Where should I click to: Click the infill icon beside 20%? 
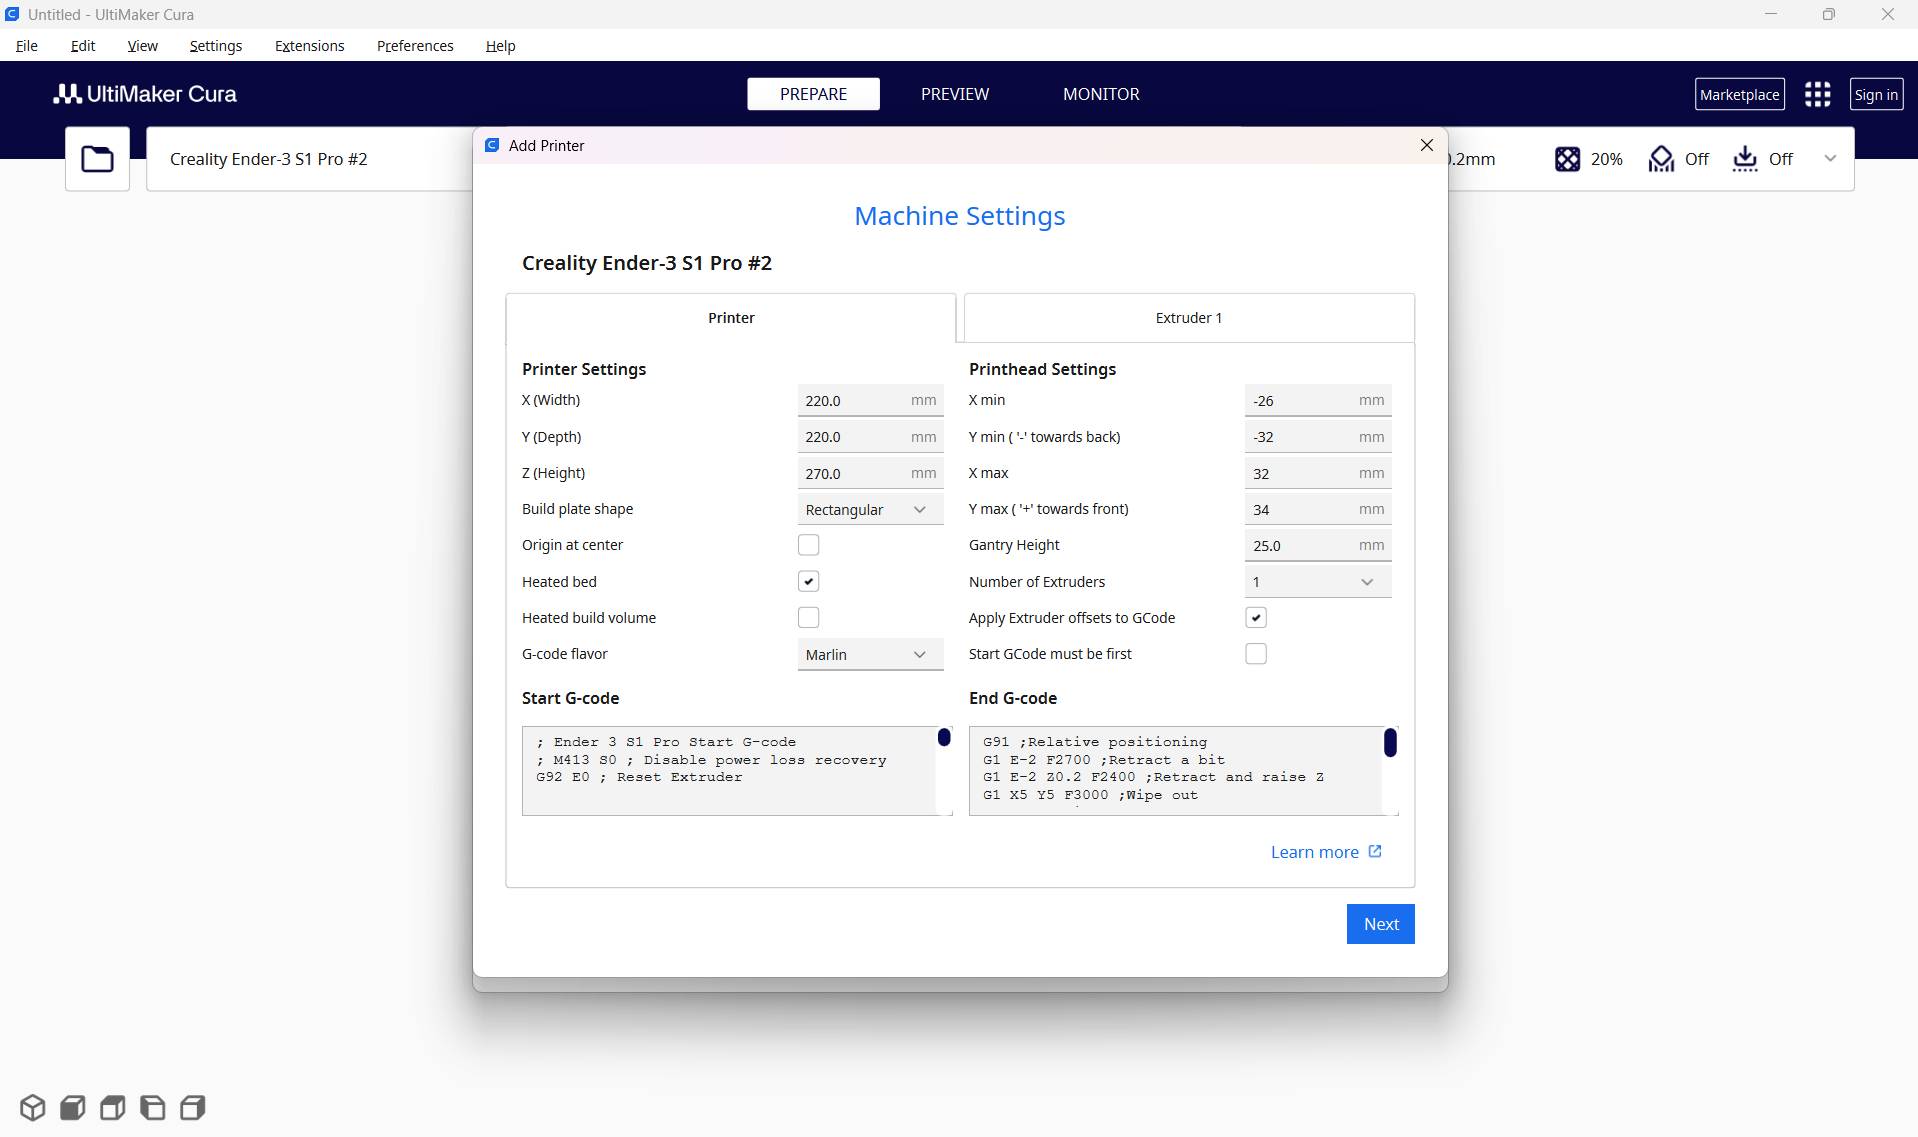[1567, 159]
